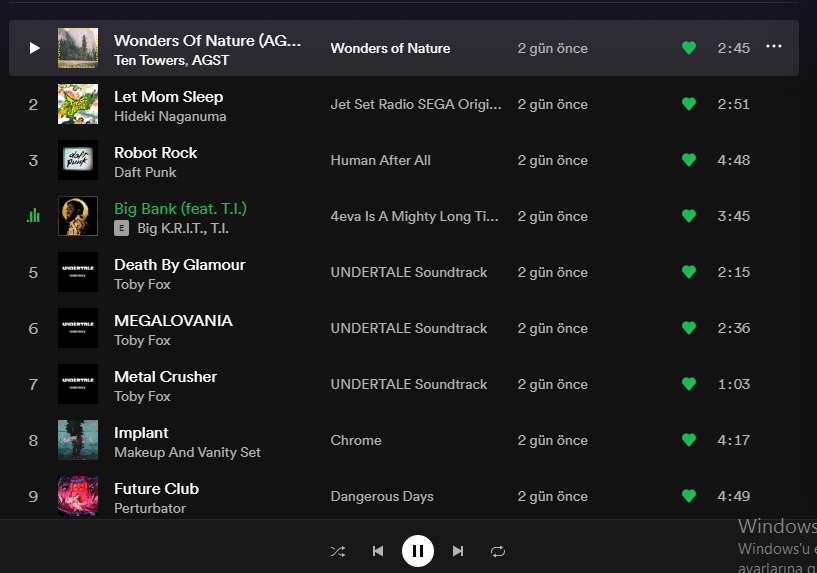Click the playing indicator beside Big Bank
Viewport: 817px width, 573px height.
(33, 215)
